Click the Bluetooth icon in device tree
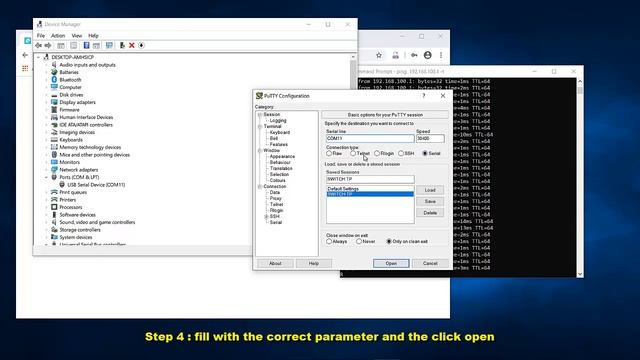This screenshot has width=640, height=360. point(54,80)
